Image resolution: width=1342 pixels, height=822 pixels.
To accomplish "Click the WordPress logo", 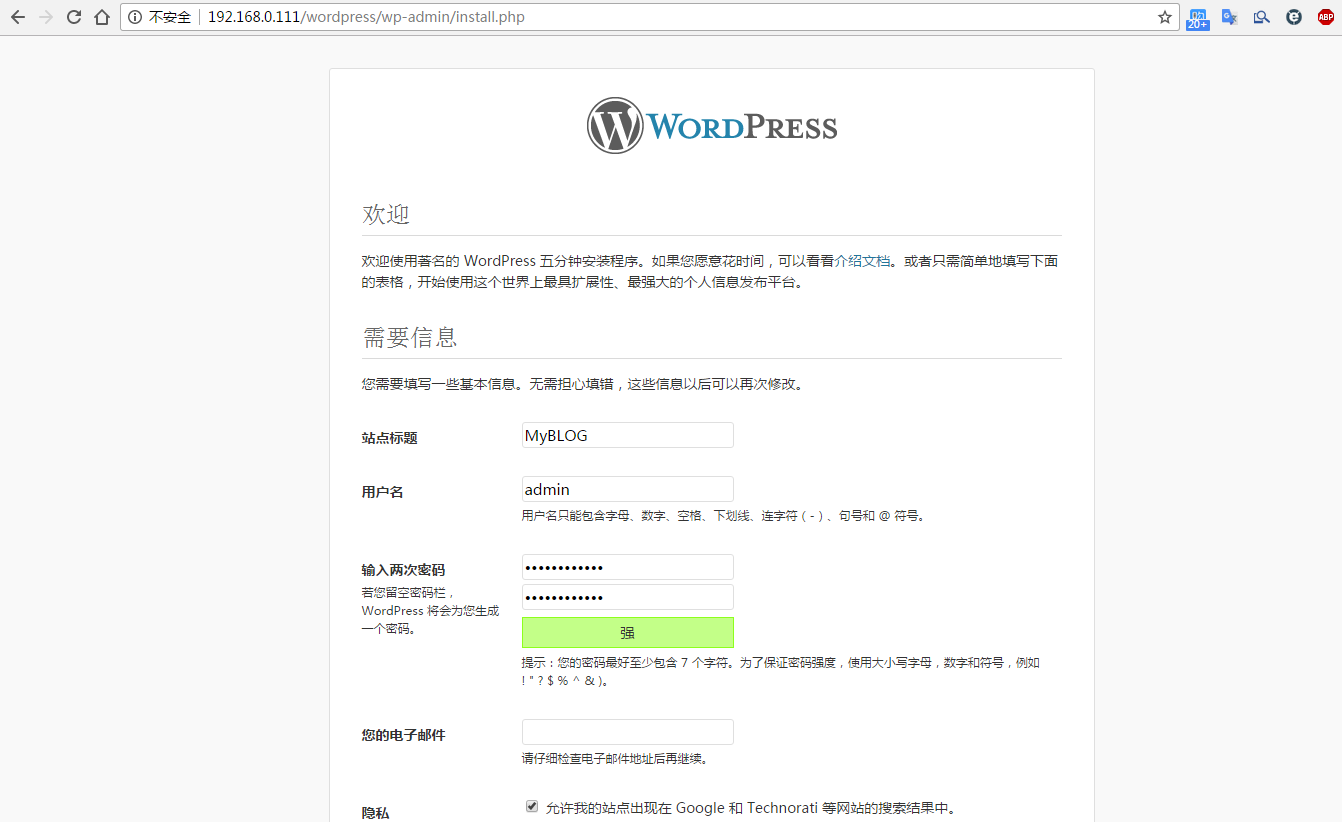I will pos(712,125).
